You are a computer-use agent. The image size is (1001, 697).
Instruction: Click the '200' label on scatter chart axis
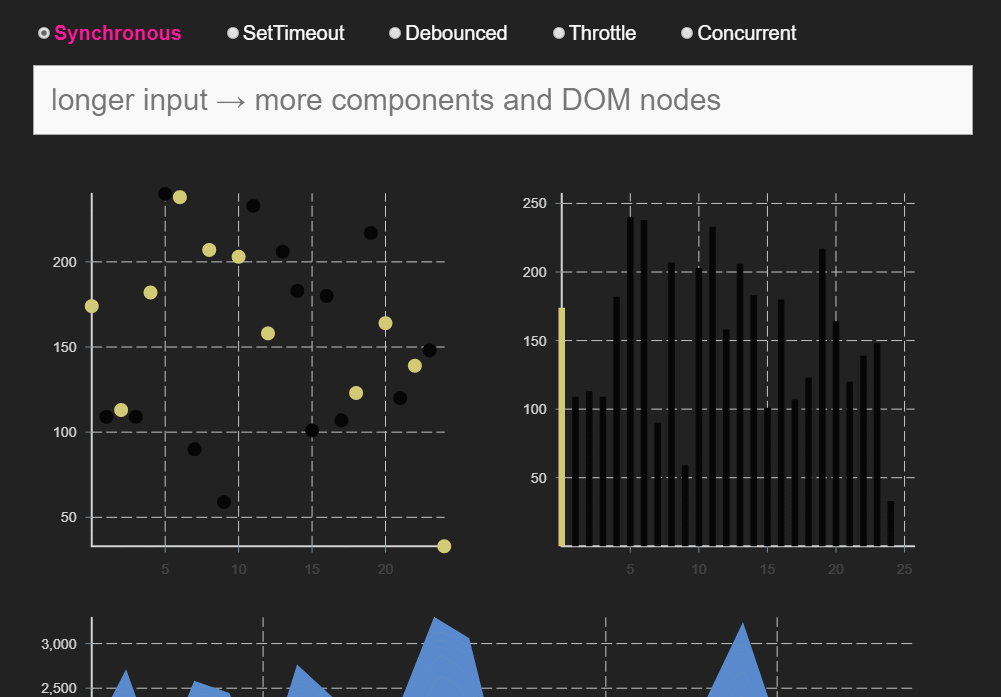point(64,262)
